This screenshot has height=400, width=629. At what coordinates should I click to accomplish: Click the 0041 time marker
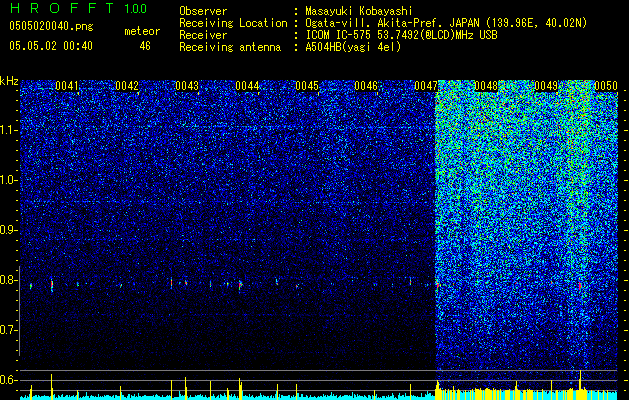click(67, 86)
